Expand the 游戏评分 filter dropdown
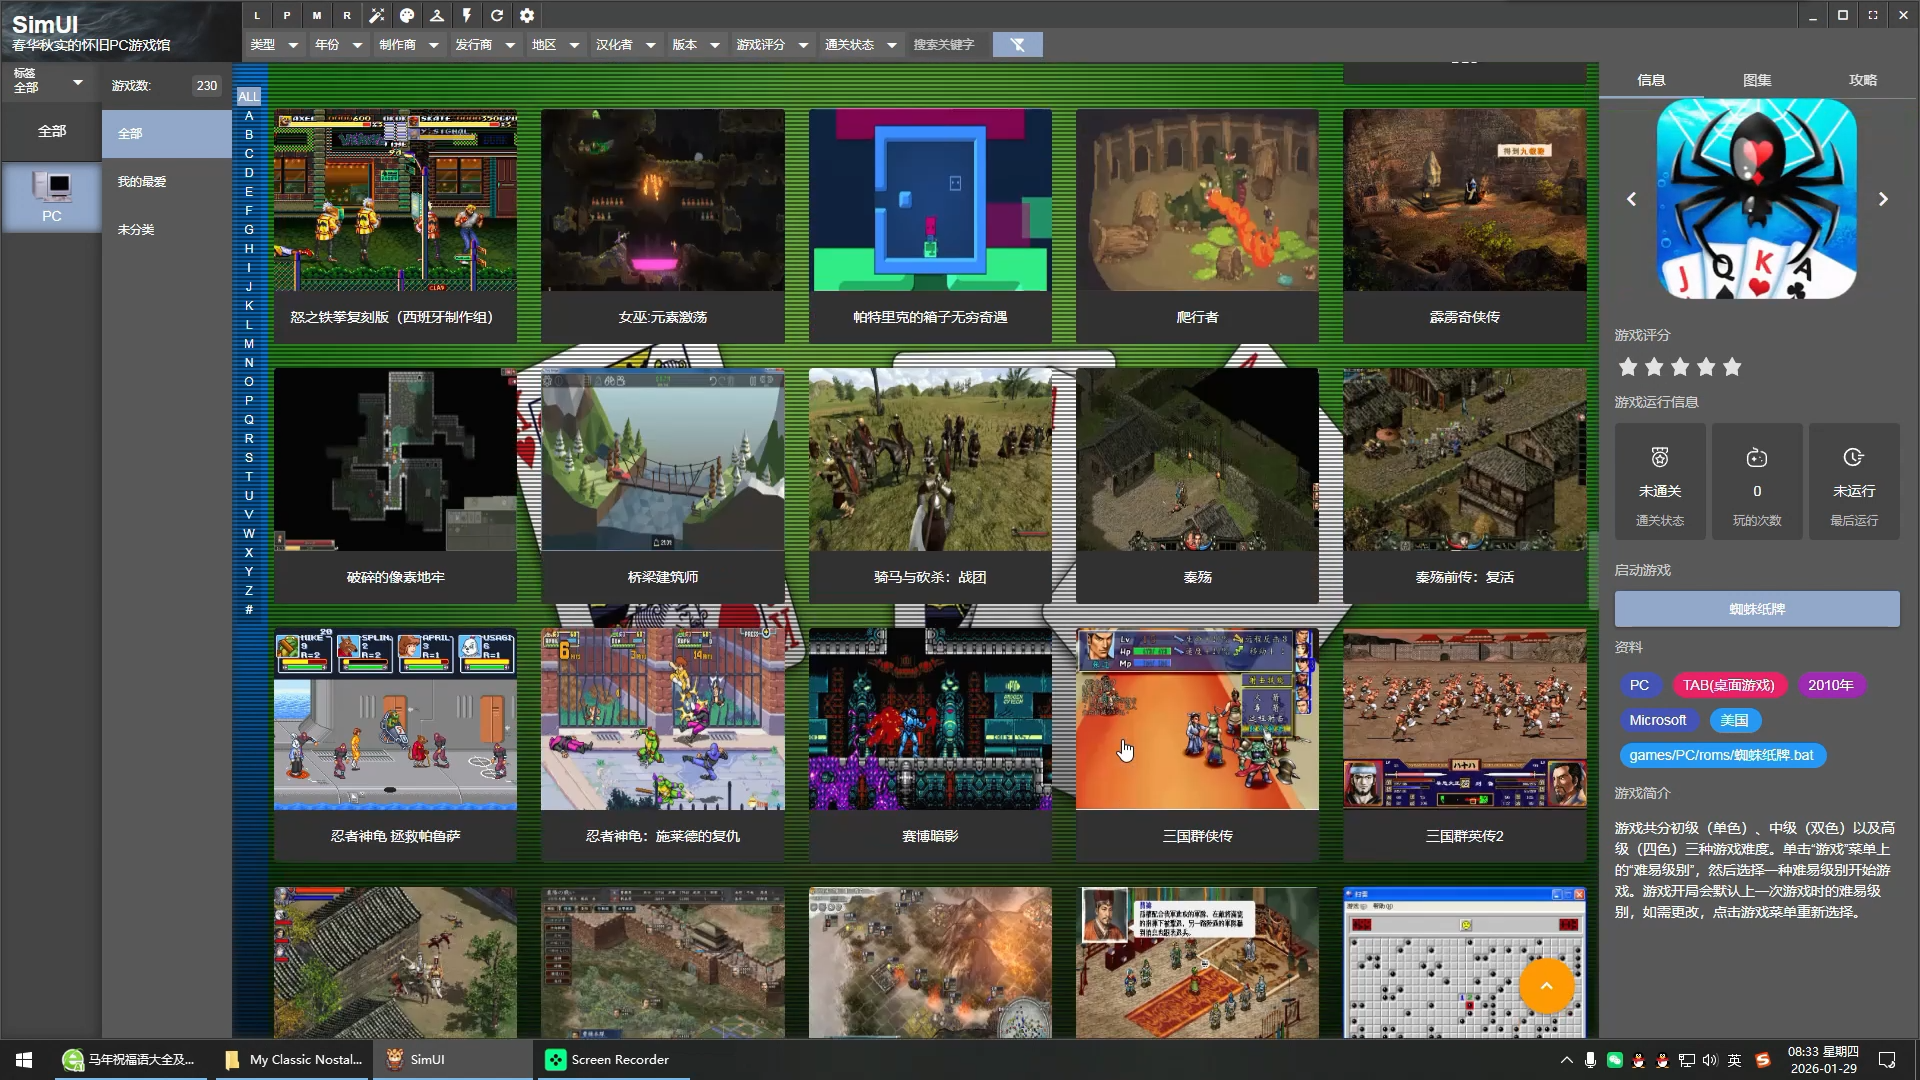Image resolution: width=1920 pixels, height=1080 pixels. point(772,45)
